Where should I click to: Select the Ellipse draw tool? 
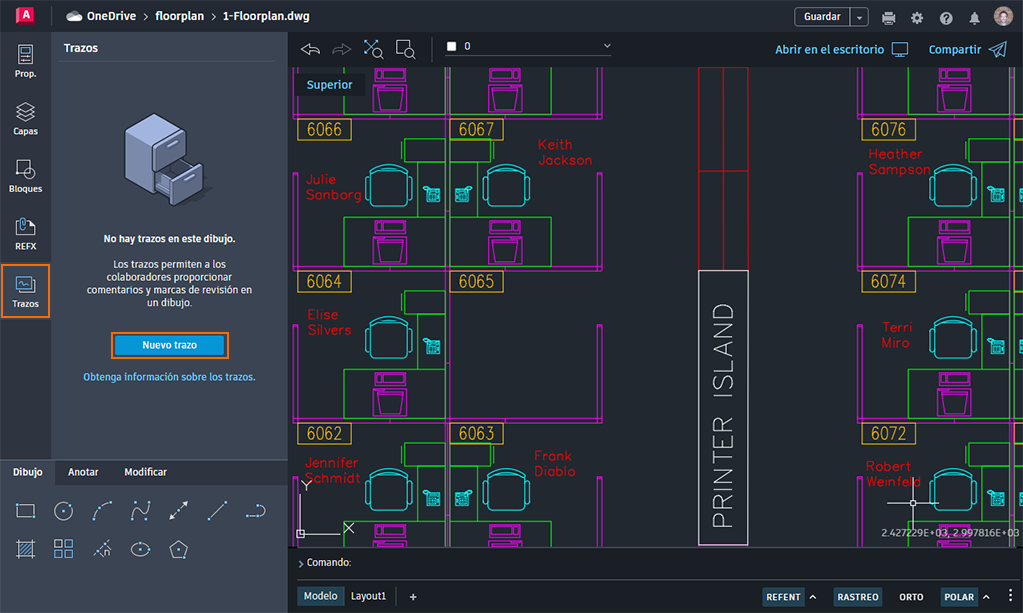pyautogui.click(x=140, y=549)
